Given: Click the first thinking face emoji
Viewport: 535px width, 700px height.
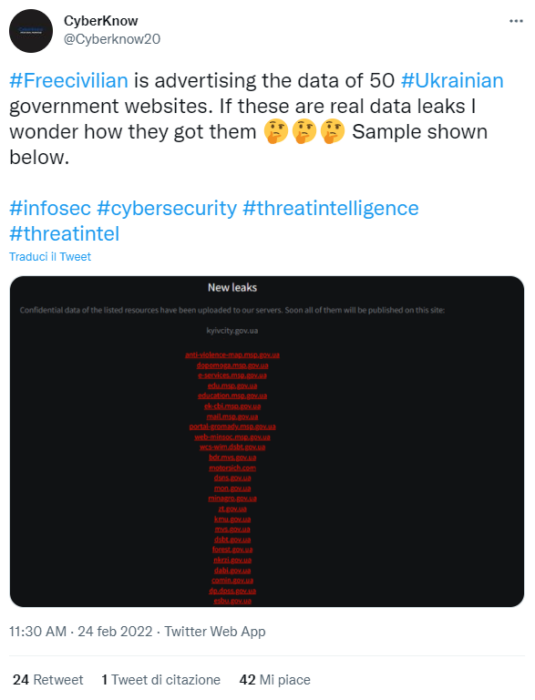Looking at the screenshot, I should pyautogui.click(x=276, y=132).
